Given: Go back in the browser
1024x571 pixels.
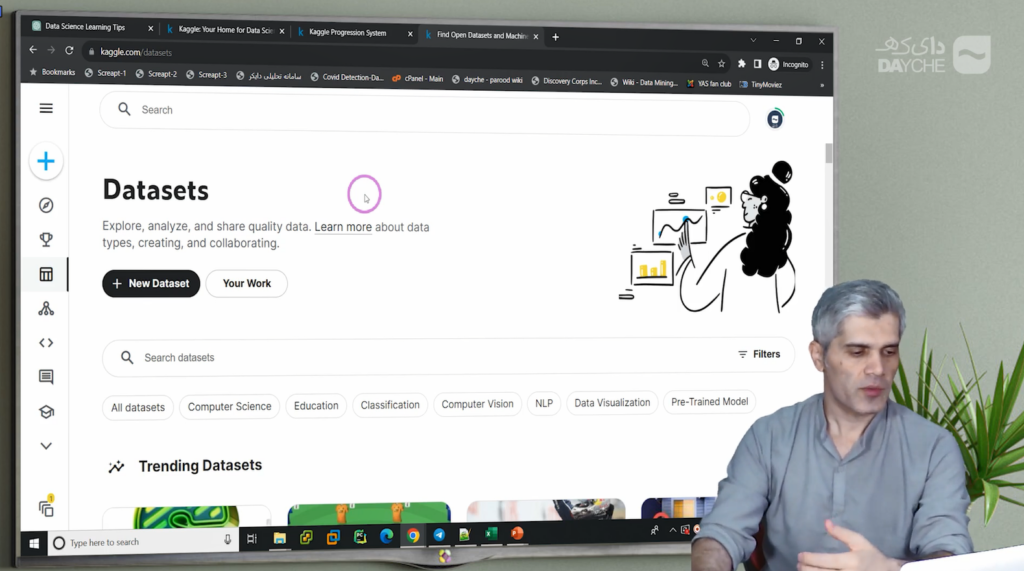Looking at the screenshot, I should [33, 50].
